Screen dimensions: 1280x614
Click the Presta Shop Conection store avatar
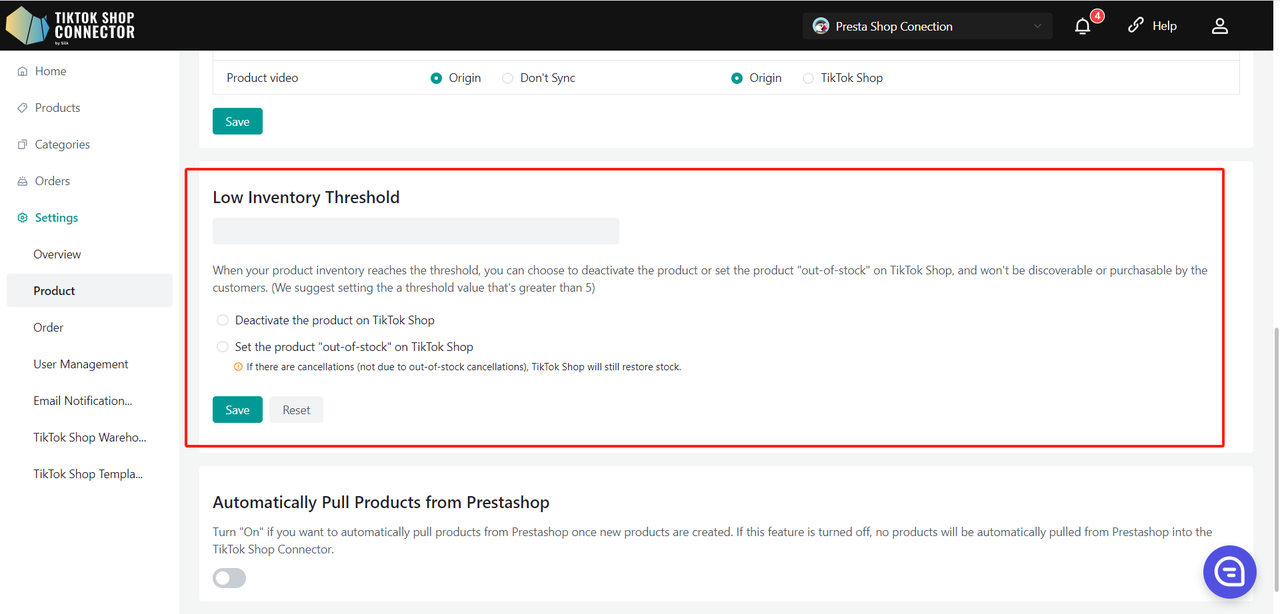[x=821, y=26]
